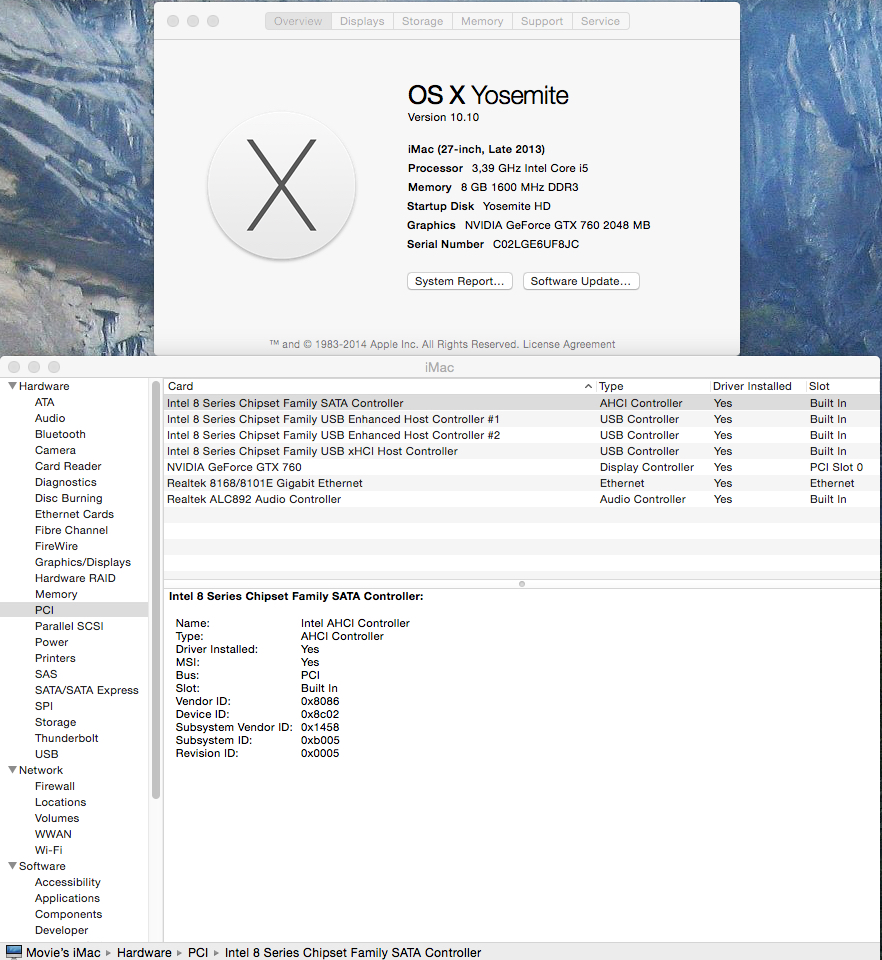Collapse the Network section triangle
This screenshot has width=882, height=960.
point(12,770)
